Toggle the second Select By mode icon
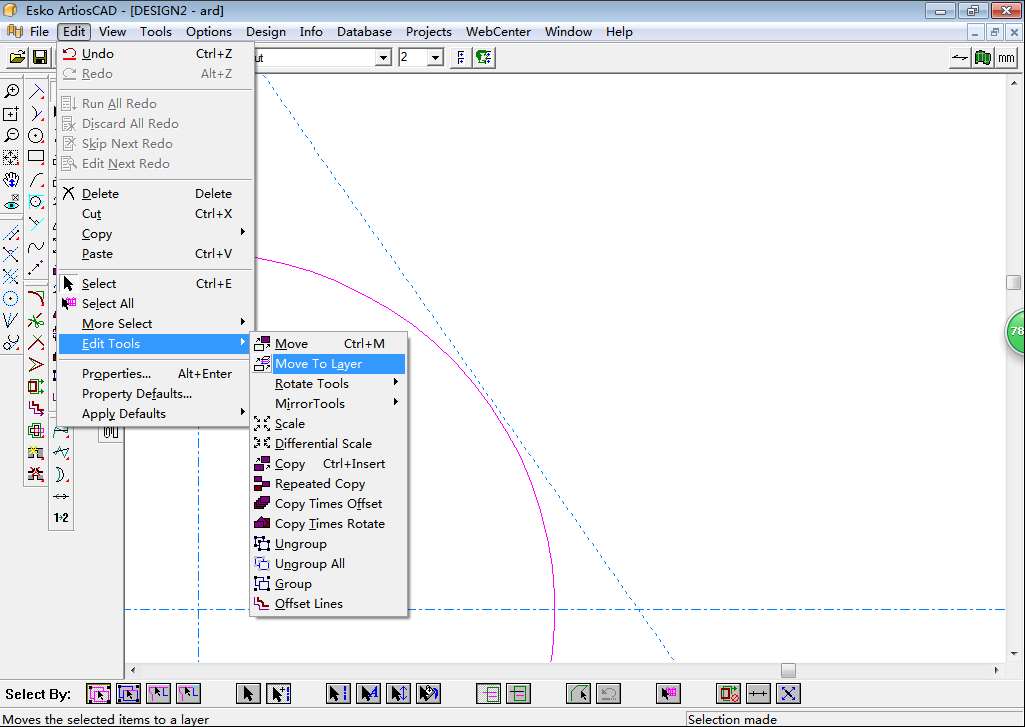Image resolution: width=1025 pixels, height=727 pixels. pyautogui.click(x=129, y=693)
